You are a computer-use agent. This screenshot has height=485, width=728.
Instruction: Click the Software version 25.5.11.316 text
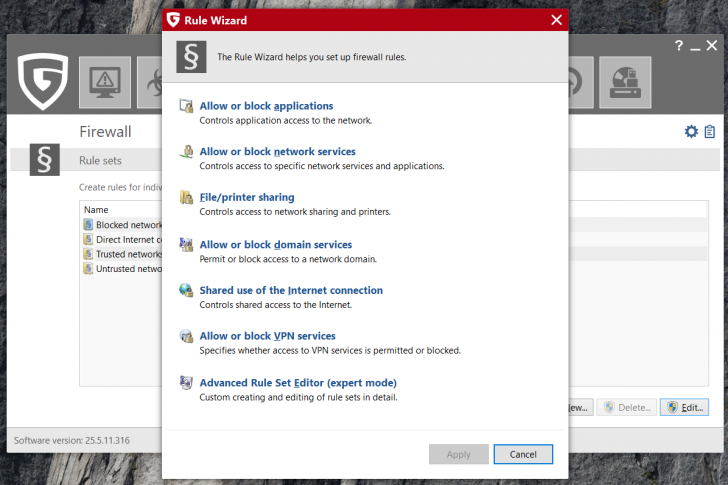click(x=72, y=440)
